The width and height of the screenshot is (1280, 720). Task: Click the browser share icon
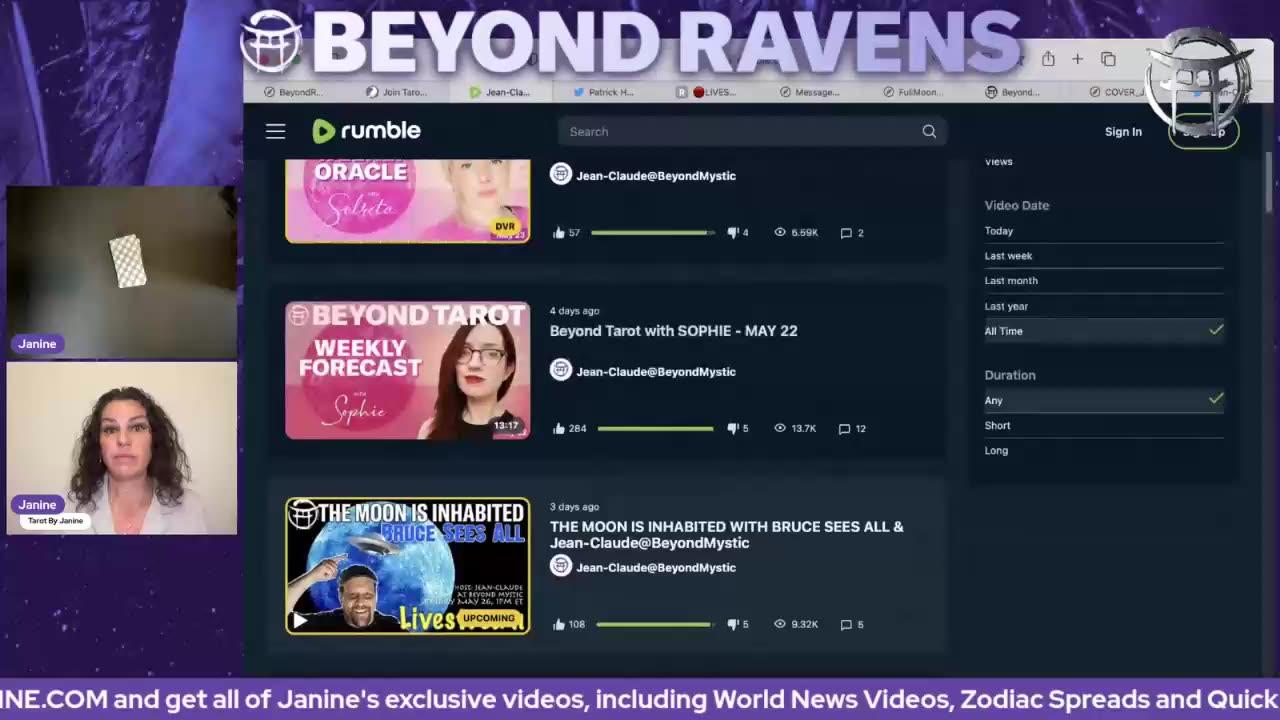point(1047,59)
